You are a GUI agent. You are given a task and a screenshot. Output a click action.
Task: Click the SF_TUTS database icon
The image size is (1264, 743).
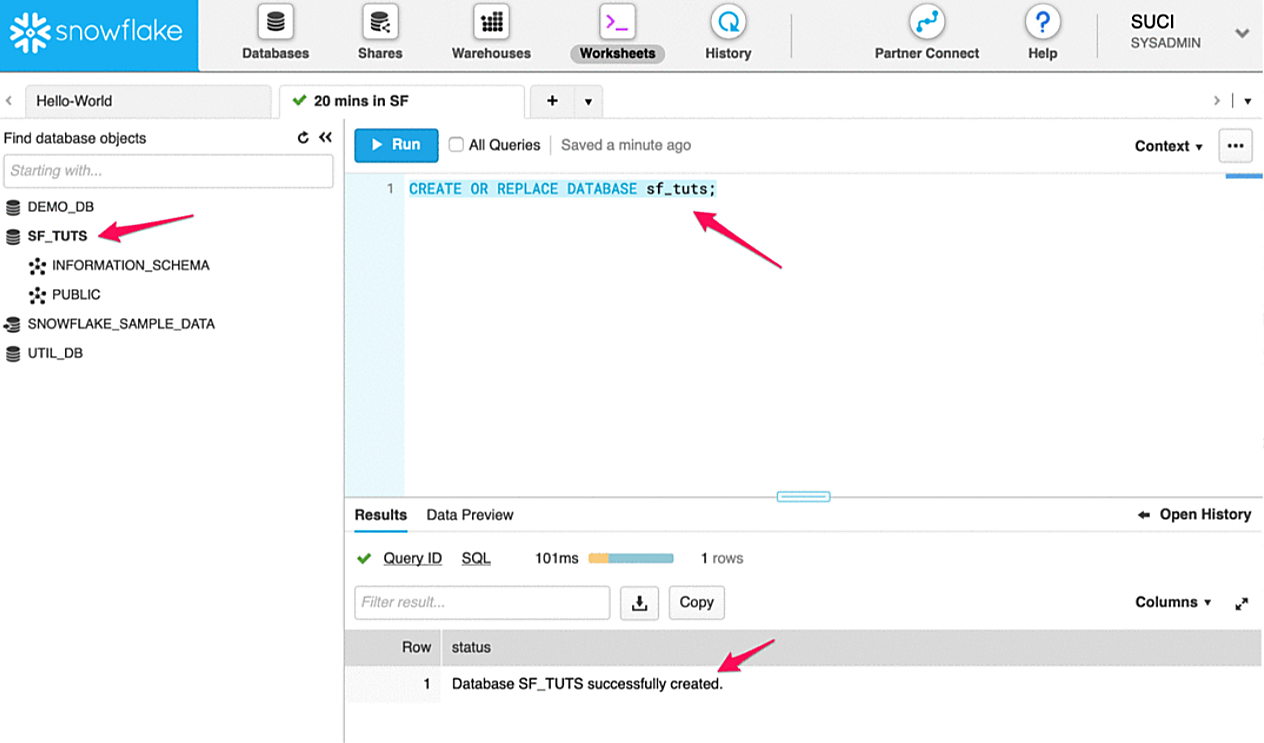point(13,237)
